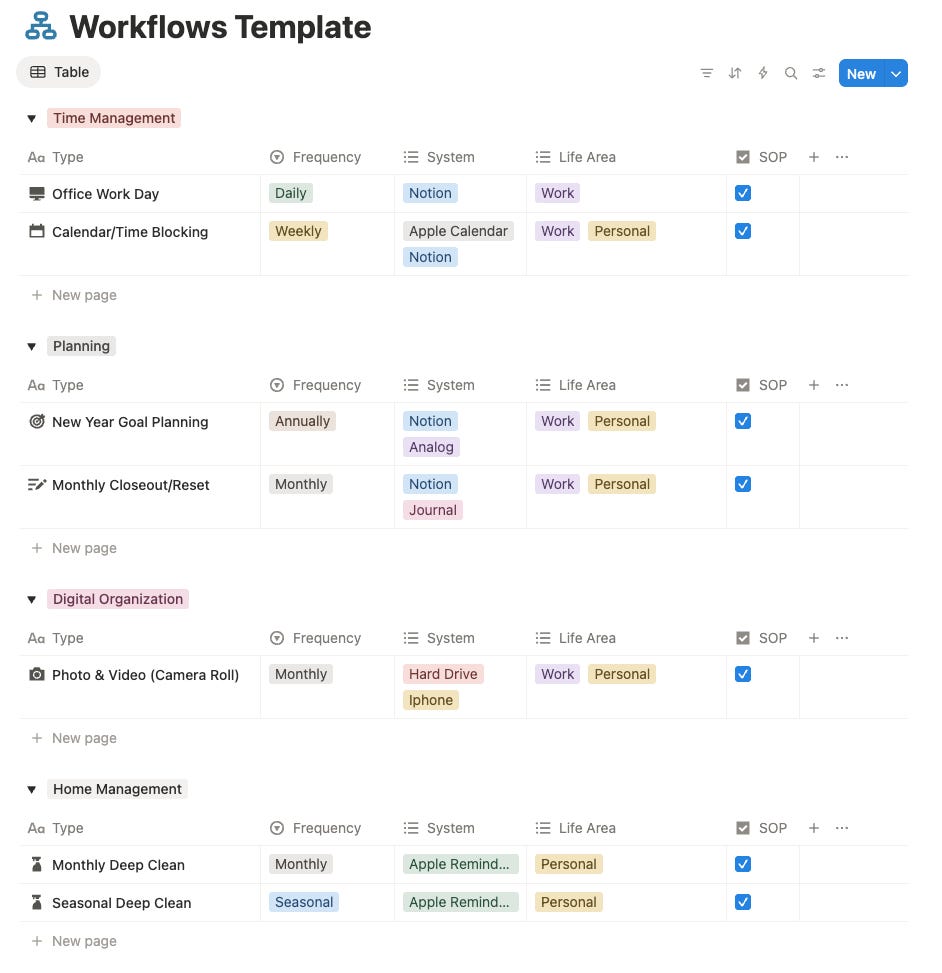Click Personal tag in Seasonal Deep Clean row
942x973 pixels.
click(x=568, y=902)
